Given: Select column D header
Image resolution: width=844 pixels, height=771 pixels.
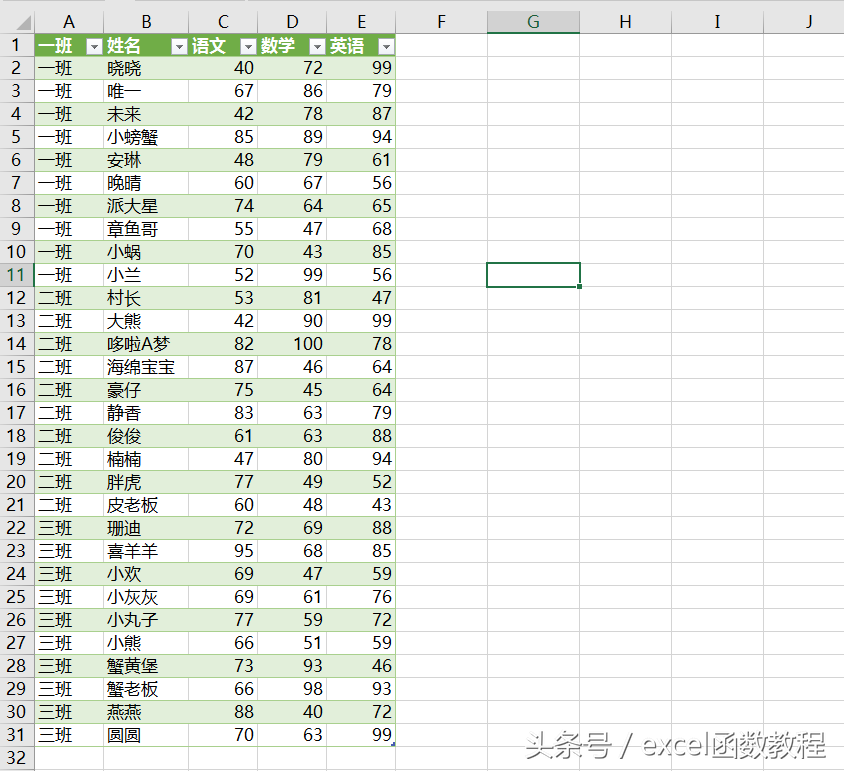Looking at the screenshot, I should (x=292, y=22).
